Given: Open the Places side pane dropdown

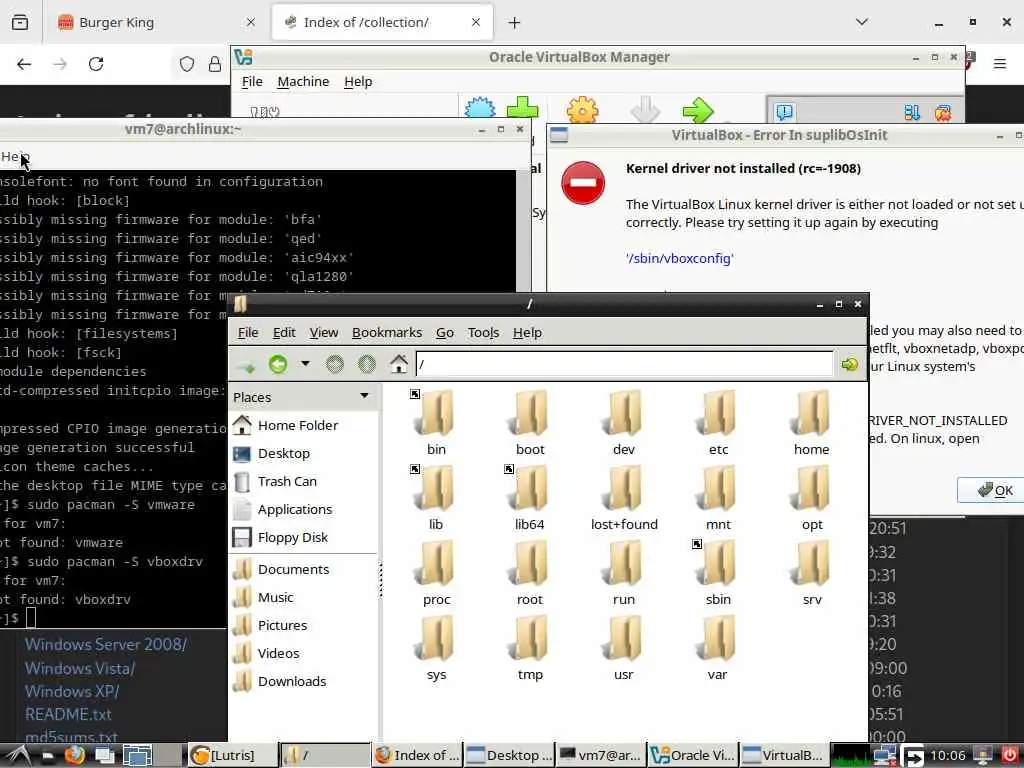Looking at the screenshot, I should pos(364,396).
